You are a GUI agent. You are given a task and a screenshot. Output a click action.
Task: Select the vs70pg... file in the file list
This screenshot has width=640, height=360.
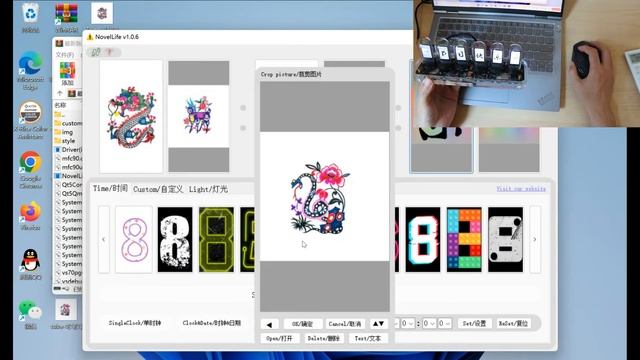click(68, 272)
